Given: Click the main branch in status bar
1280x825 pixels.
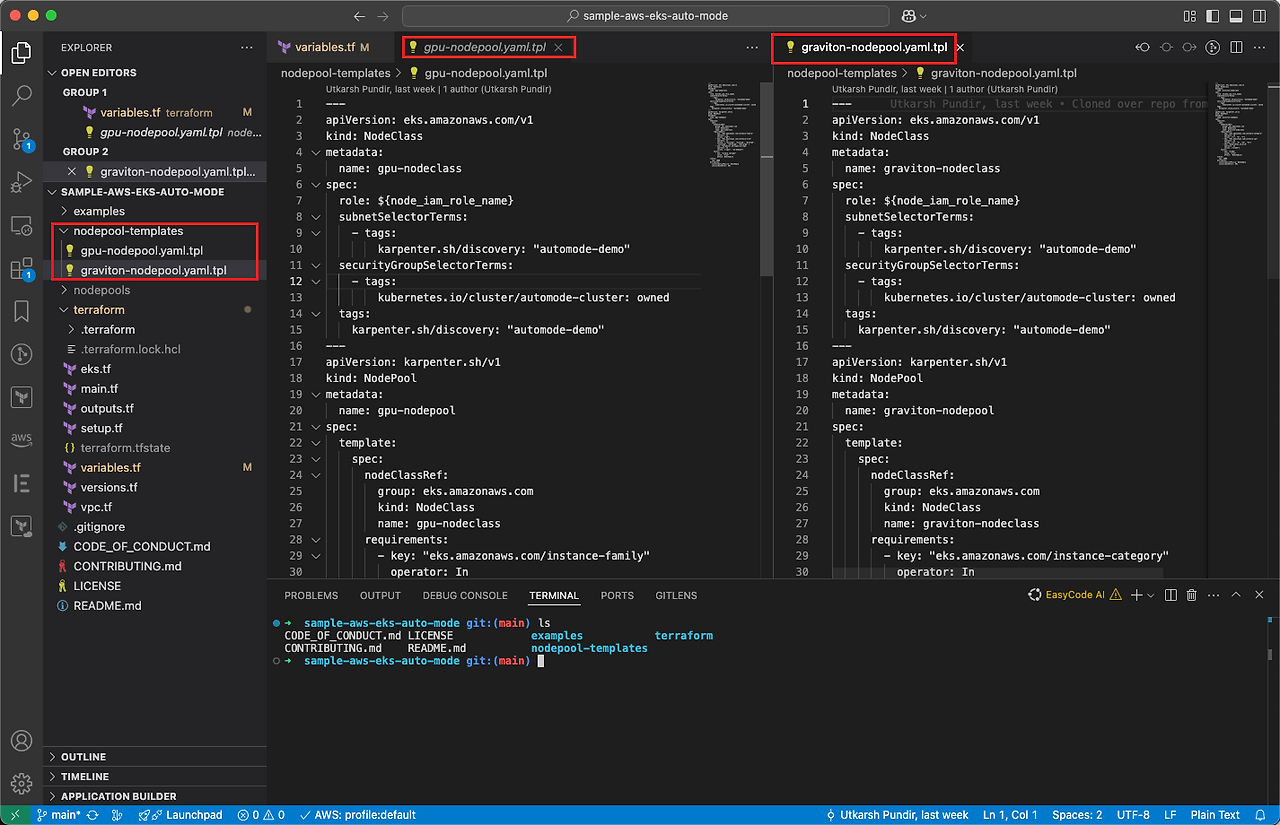Looking at the screenshot, I should (59, 815).
